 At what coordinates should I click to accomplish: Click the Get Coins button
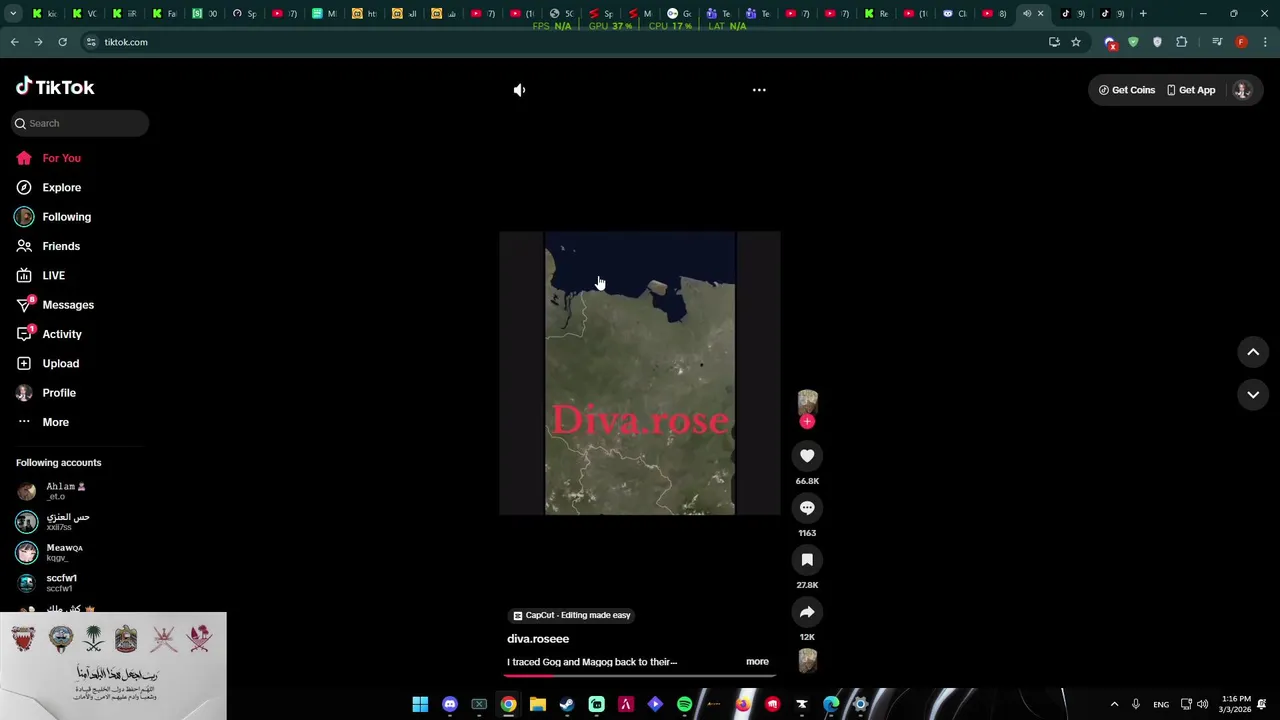[x=1127, y=90]
